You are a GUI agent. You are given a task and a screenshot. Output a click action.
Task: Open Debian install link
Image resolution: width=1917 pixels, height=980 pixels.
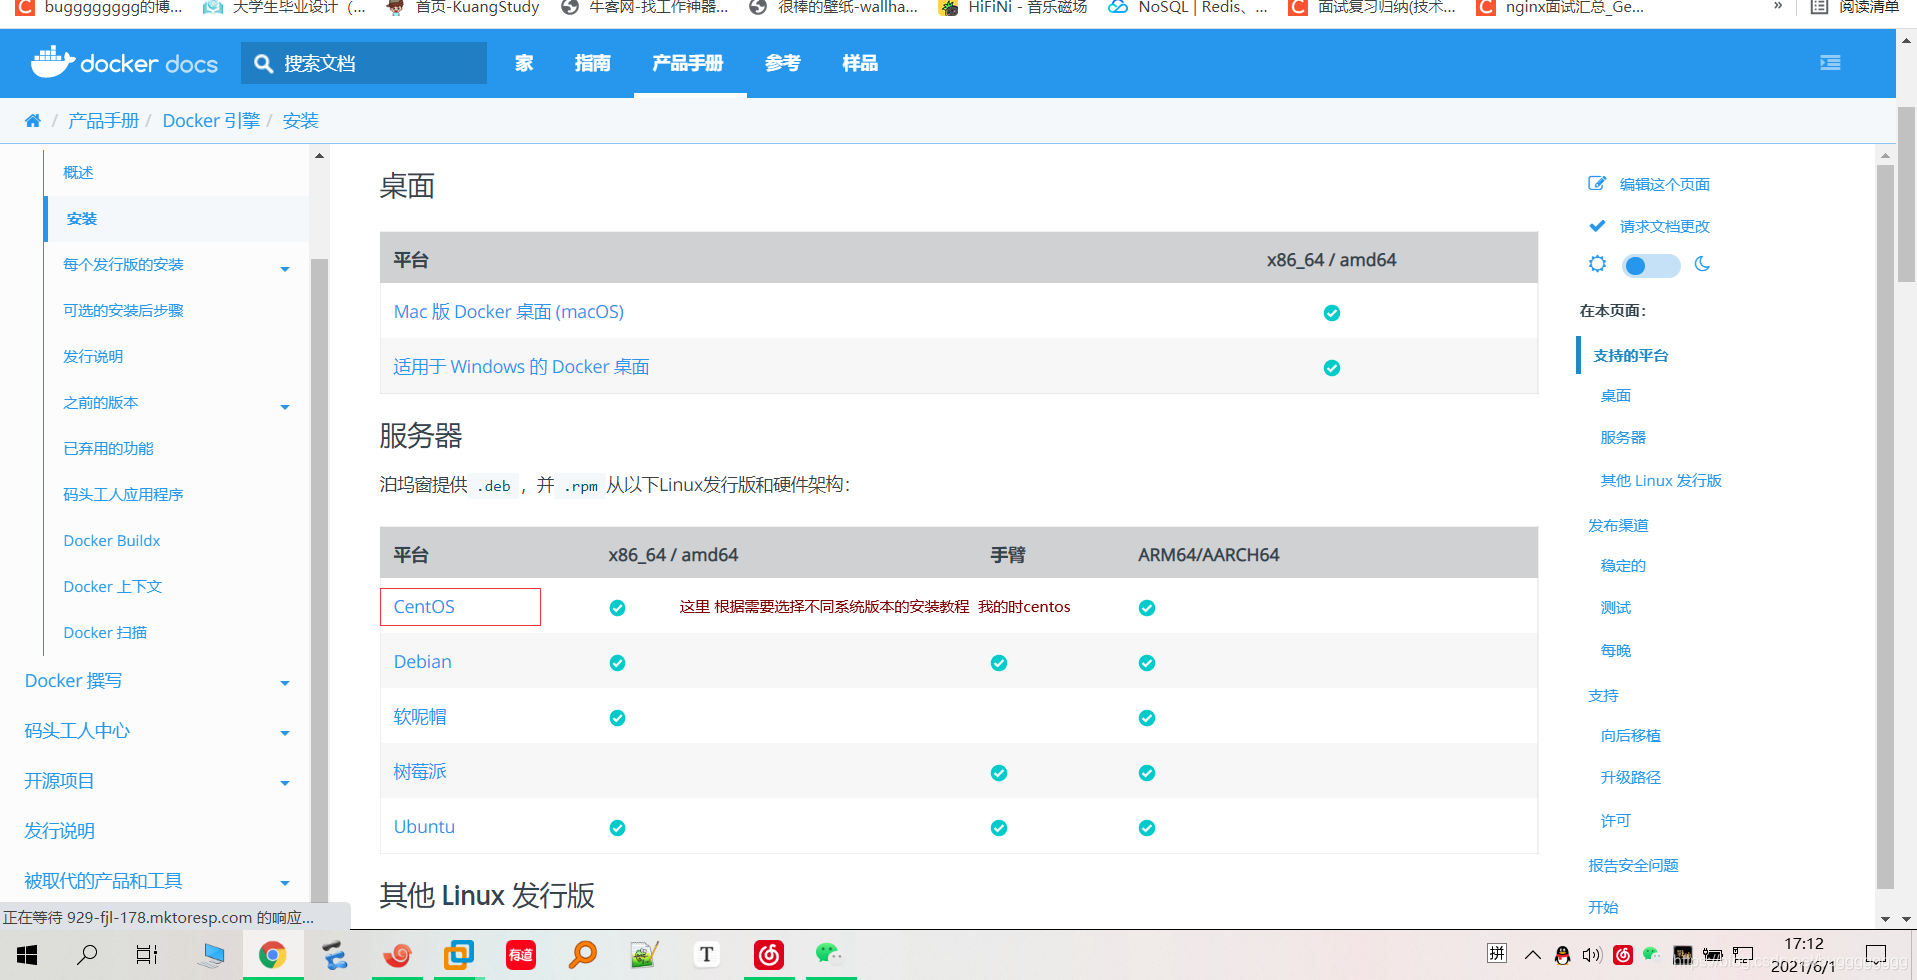click(422, 662)
